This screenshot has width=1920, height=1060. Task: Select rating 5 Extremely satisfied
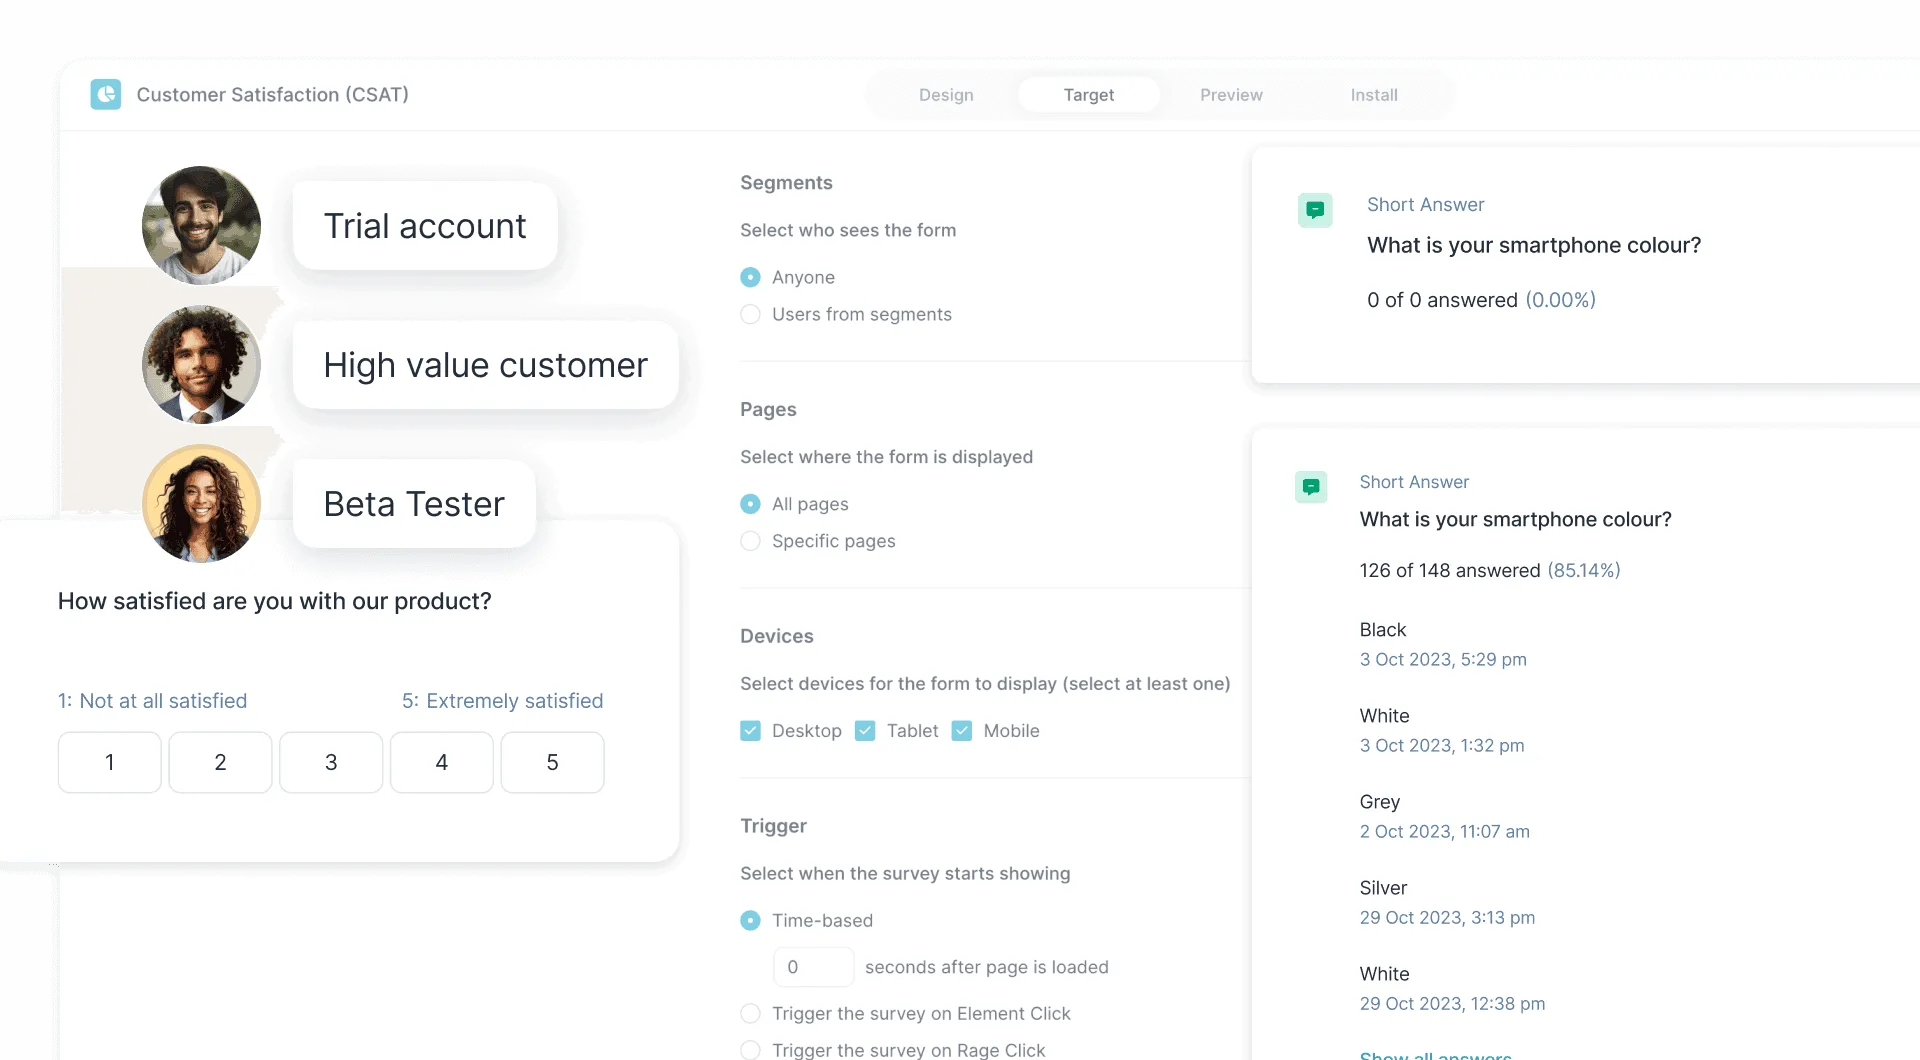[552, 762]
